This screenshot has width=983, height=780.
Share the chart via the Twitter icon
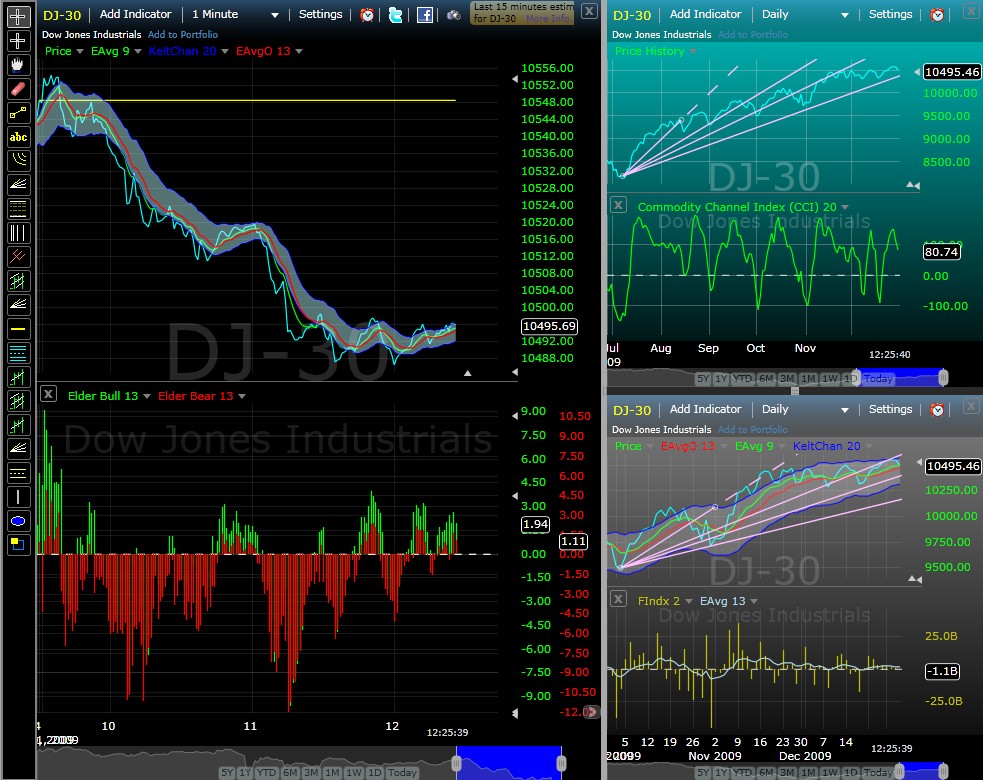(x=395, y=14)
